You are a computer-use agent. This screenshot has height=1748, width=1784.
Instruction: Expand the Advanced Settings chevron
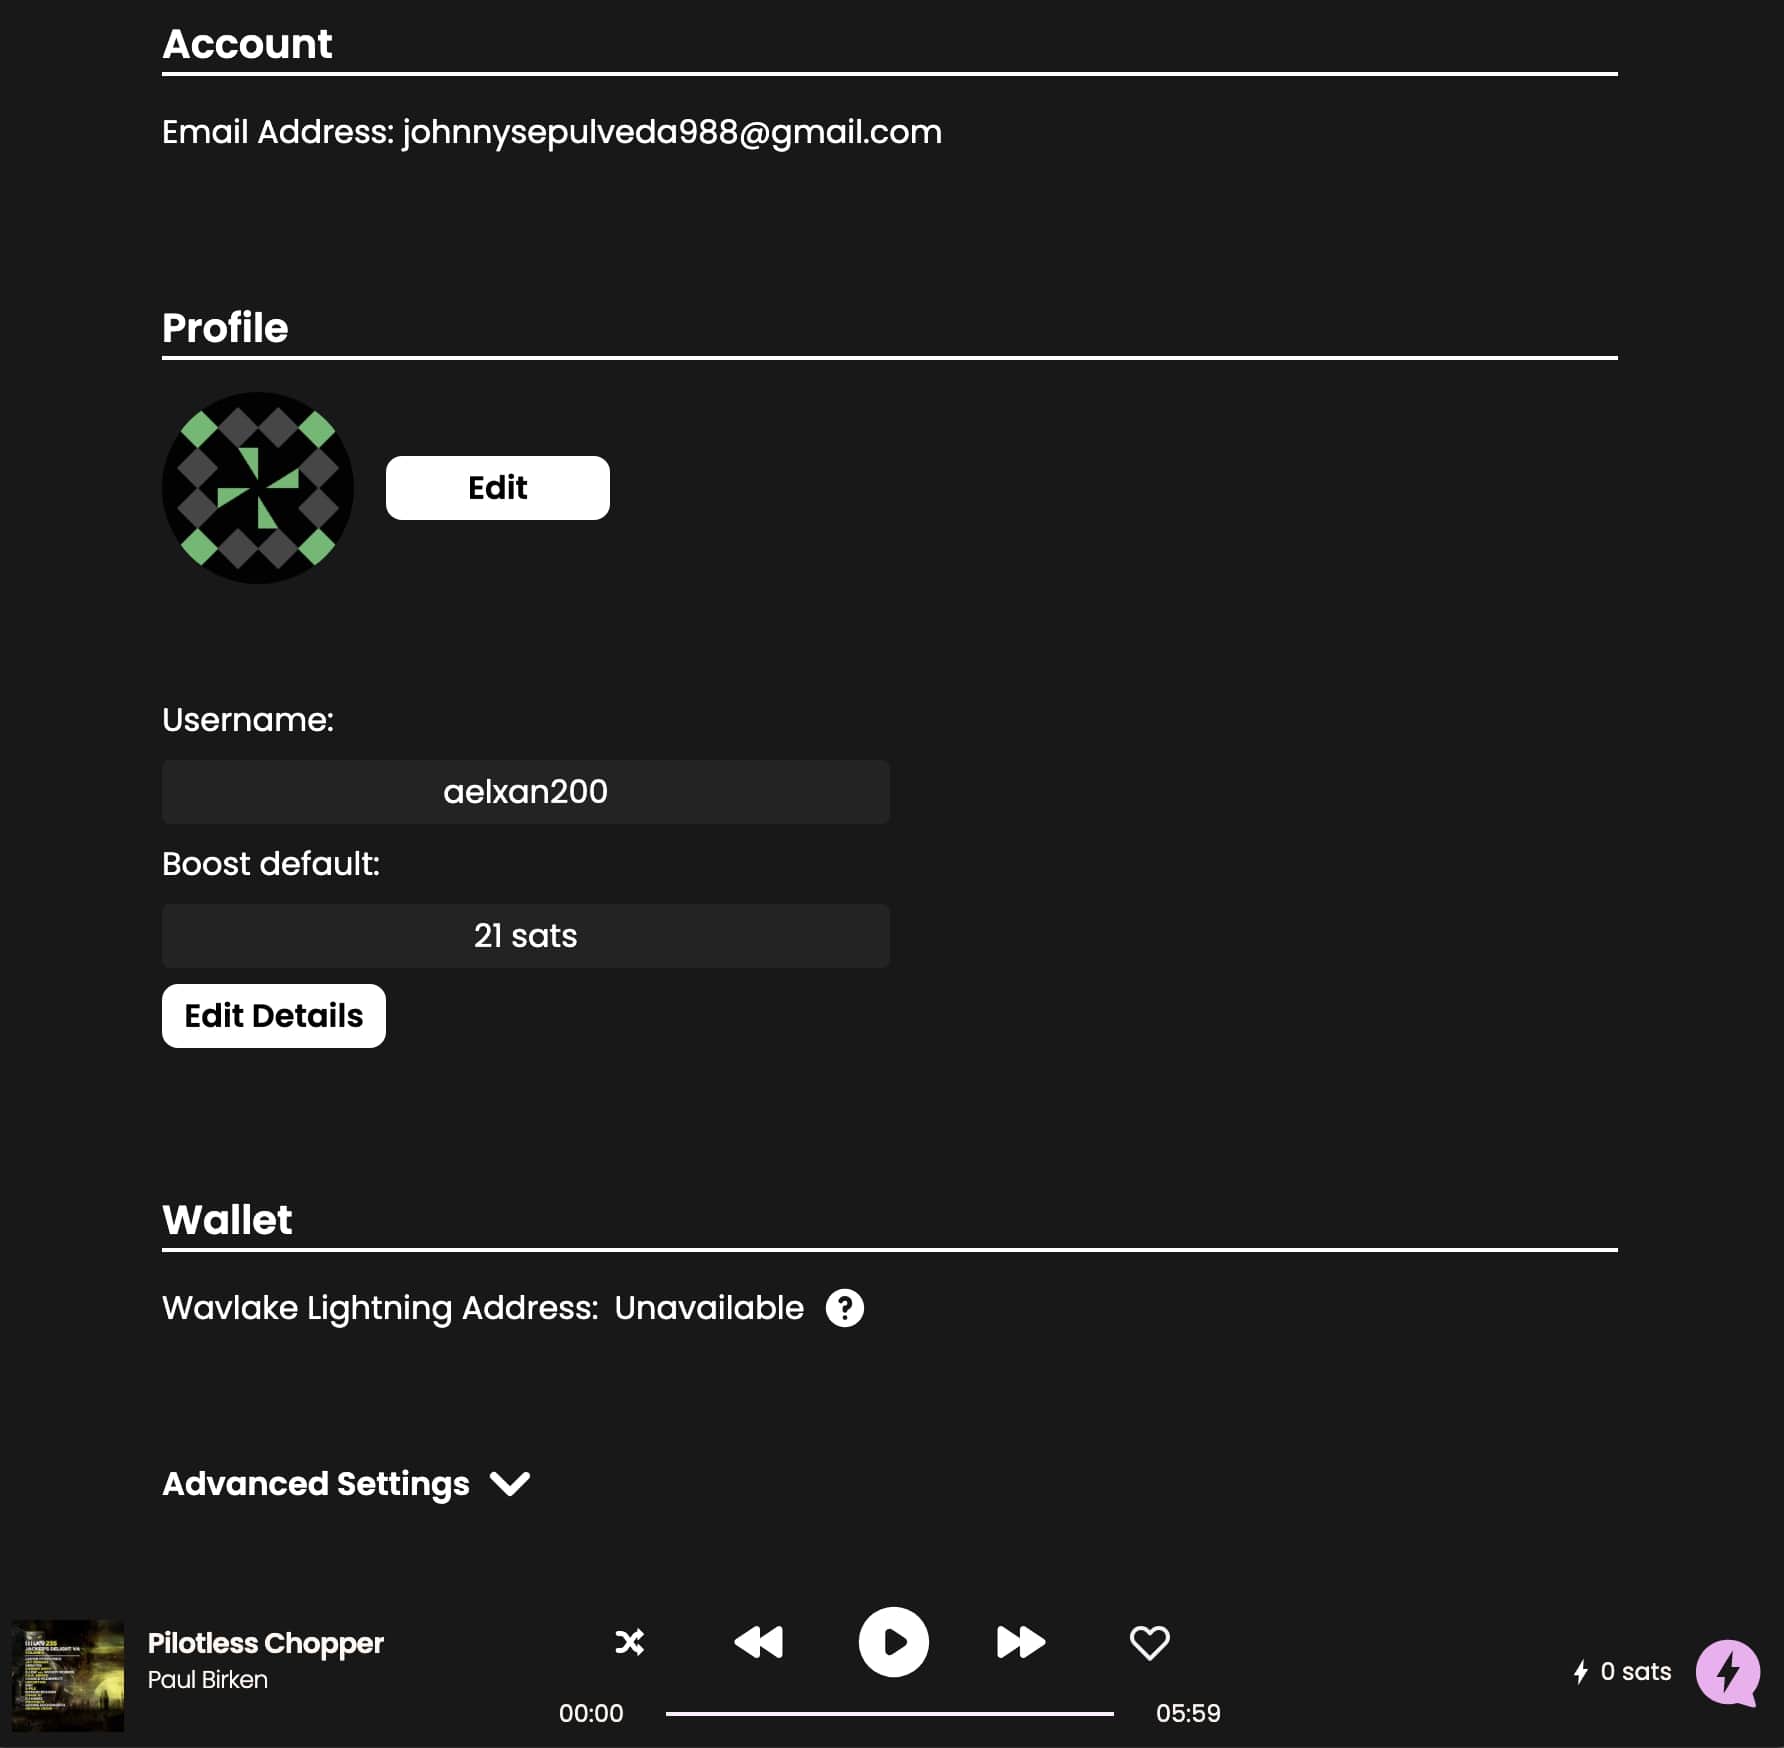click(x=510, y=1484)
